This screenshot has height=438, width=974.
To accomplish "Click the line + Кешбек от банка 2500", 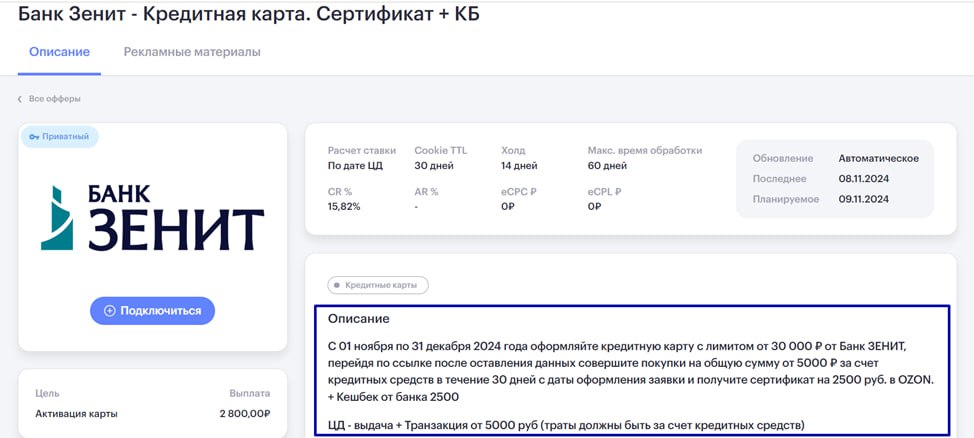I will click(393, 397).
